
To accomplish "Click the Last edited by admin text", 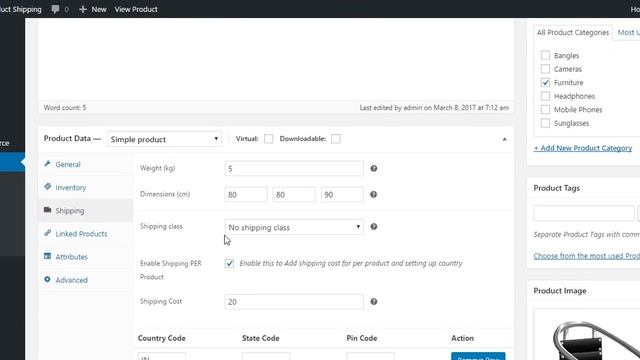I will click(434, 108).
